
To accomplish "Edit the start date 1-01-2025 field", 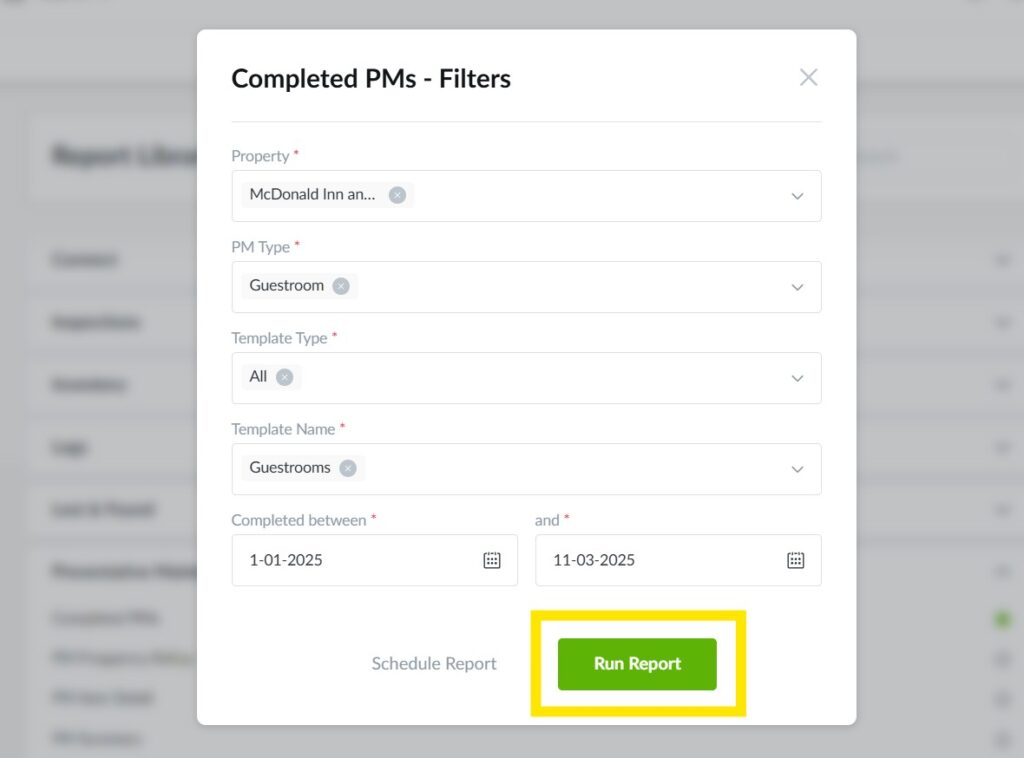I will (350, 560).
